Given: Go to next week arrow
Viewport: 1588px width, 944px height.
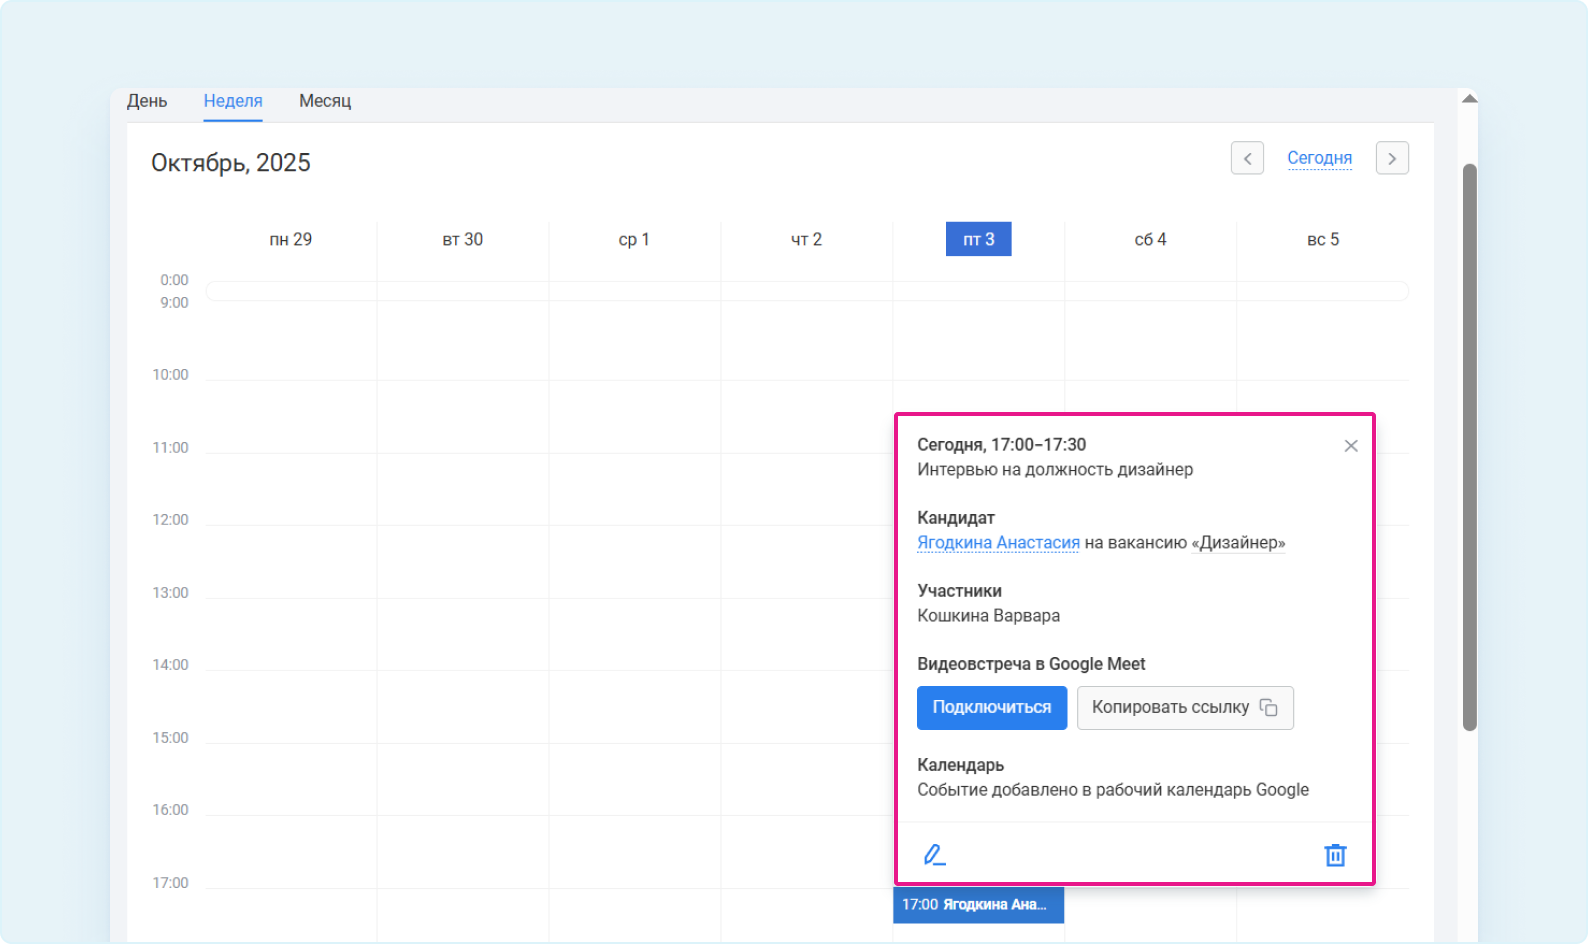Looking at the screenshot, I should click(x=1392, y=158).
